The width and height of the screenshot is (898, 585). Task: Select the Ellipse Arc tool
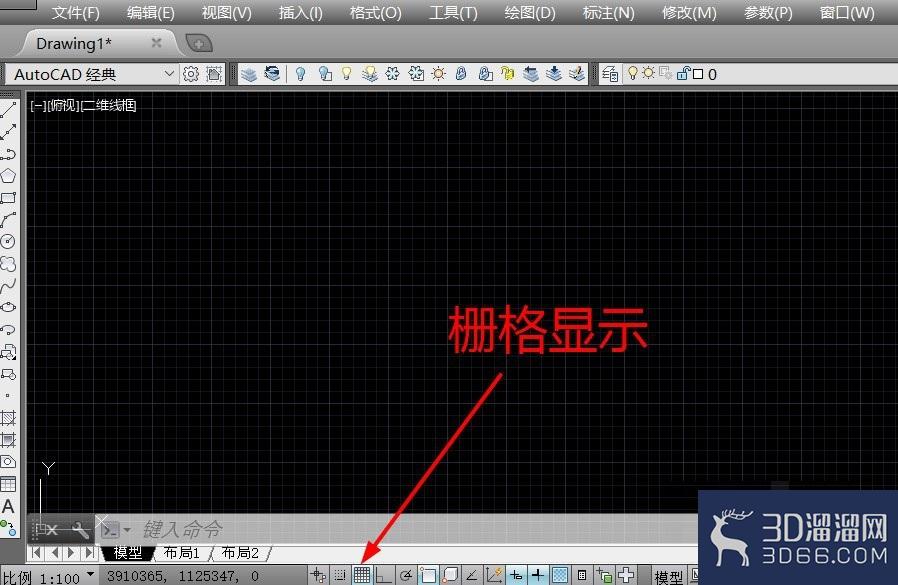(x=8, y=329)
